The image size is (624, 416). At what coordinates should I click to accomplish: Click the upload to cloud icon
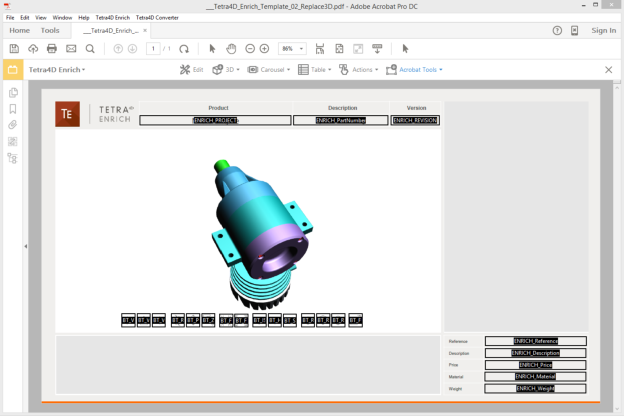pyautogui.click(x=33, y=49)
